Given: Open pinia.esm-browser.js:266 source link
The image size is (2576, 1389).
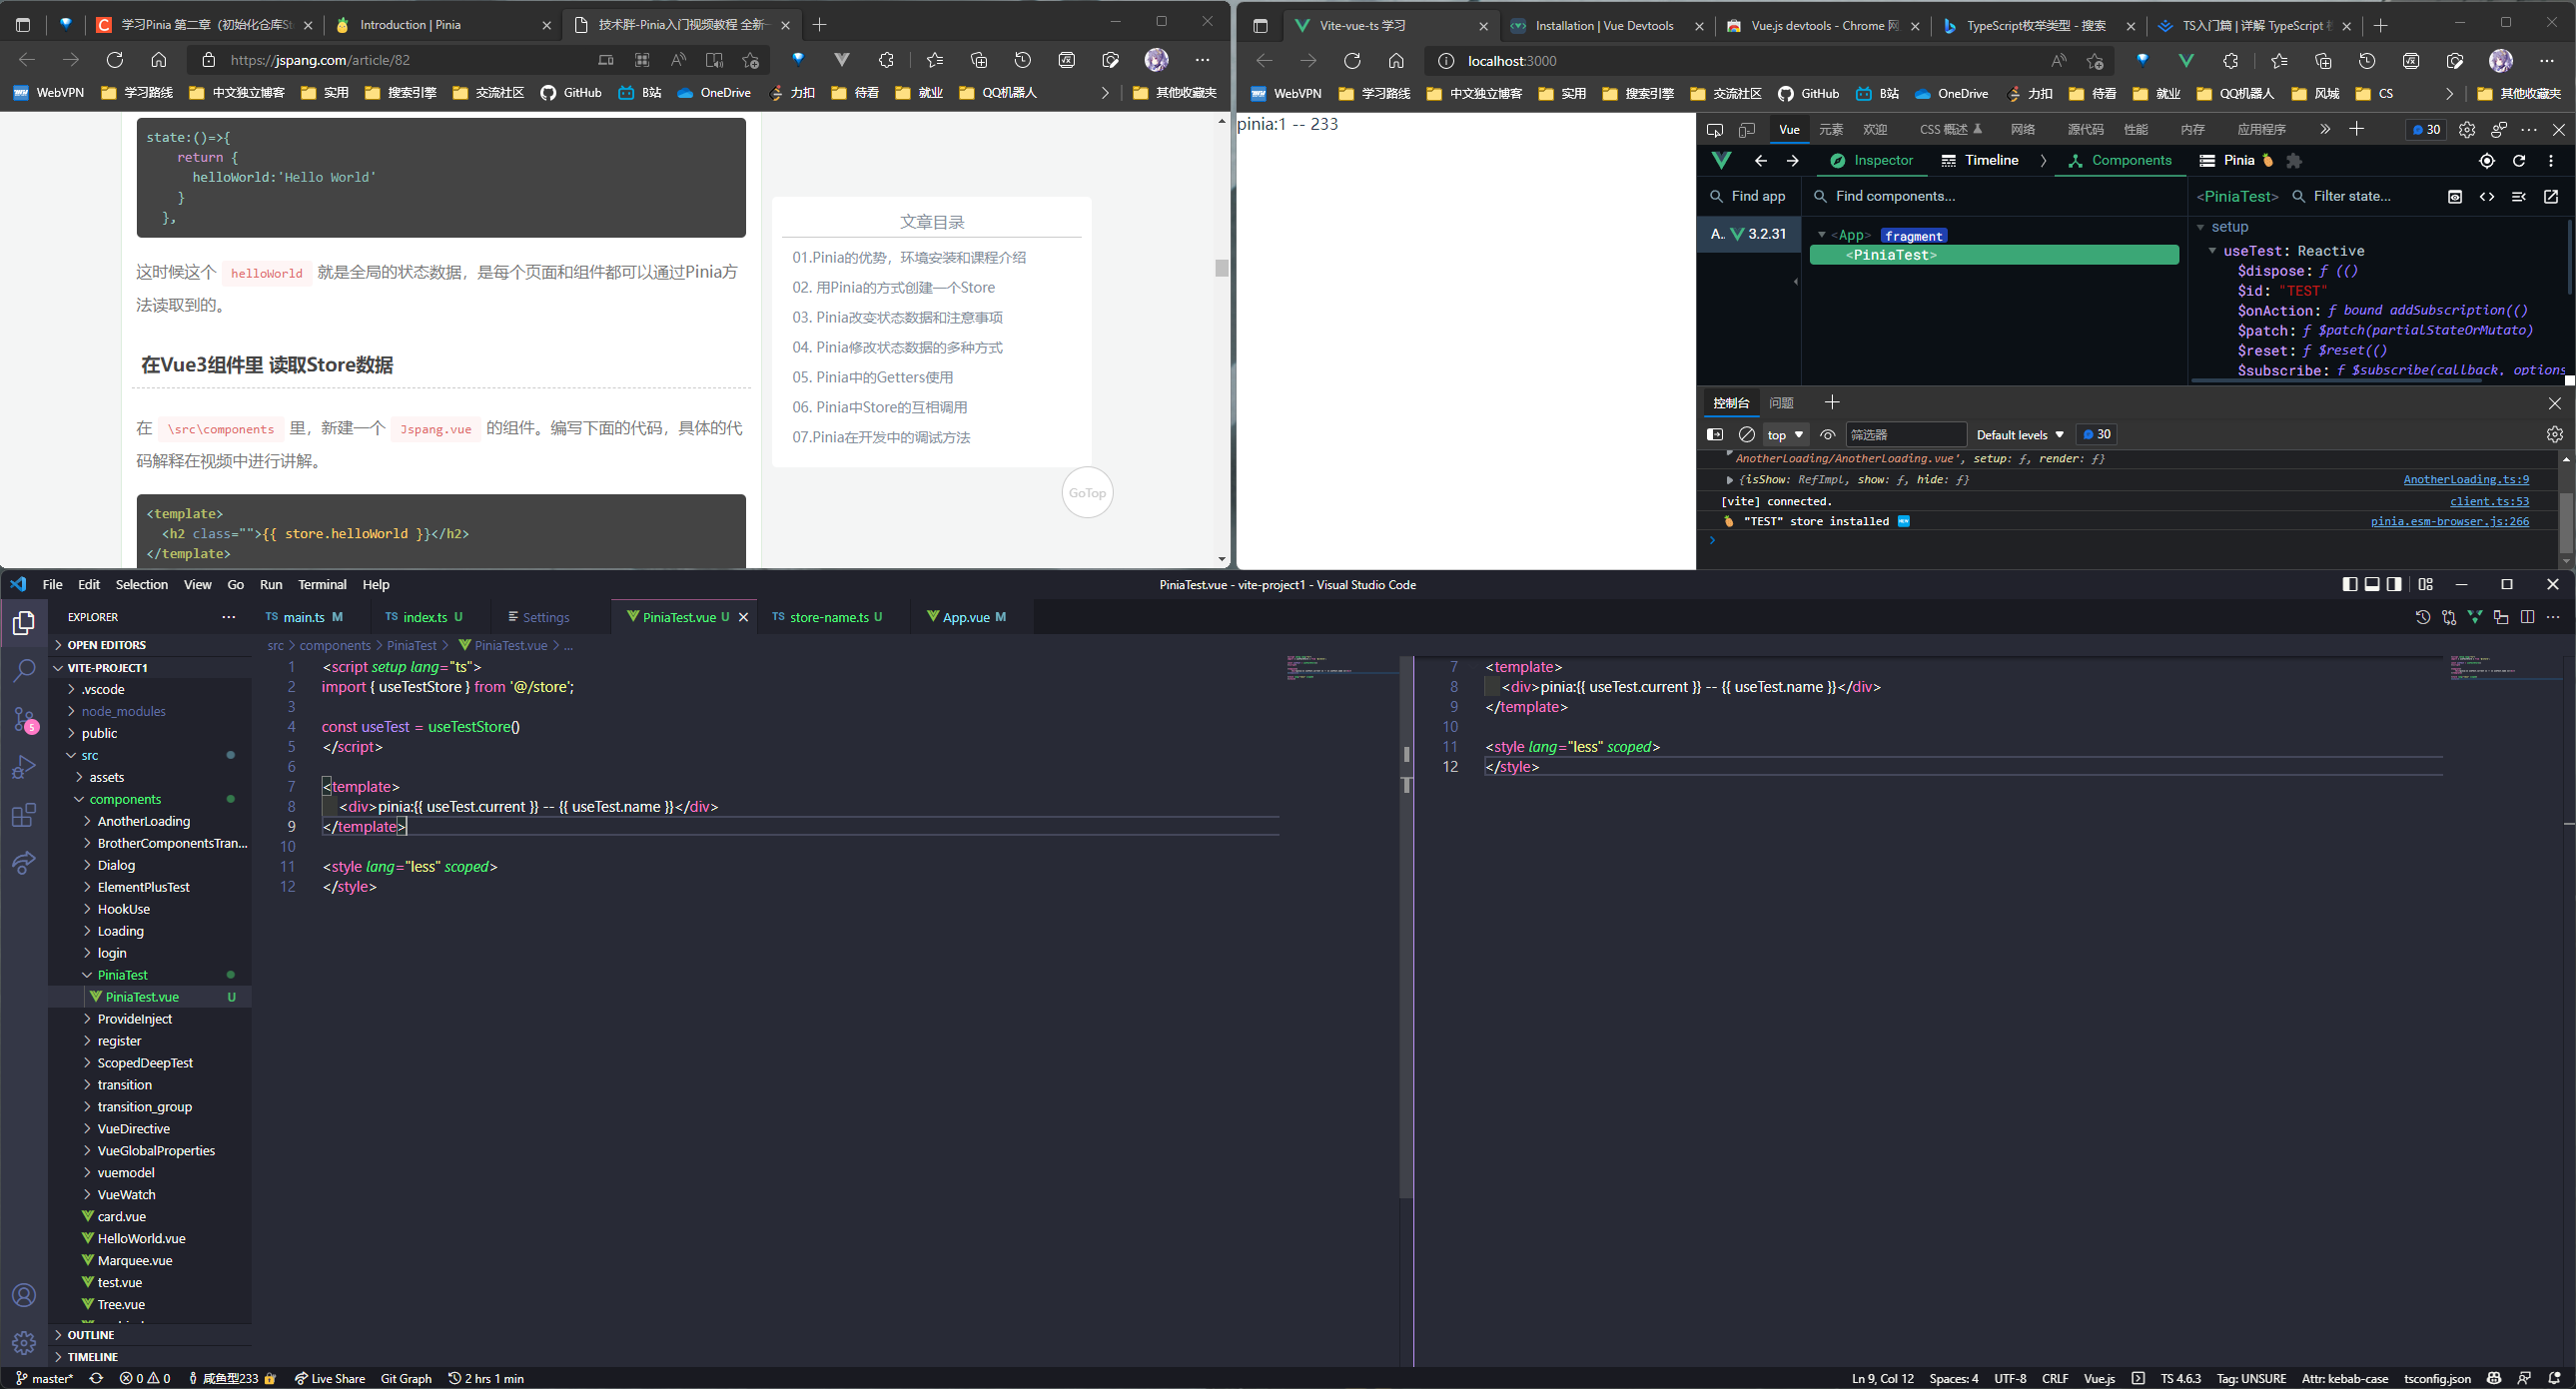Looking at the screenshot, I should [2449, 521].
